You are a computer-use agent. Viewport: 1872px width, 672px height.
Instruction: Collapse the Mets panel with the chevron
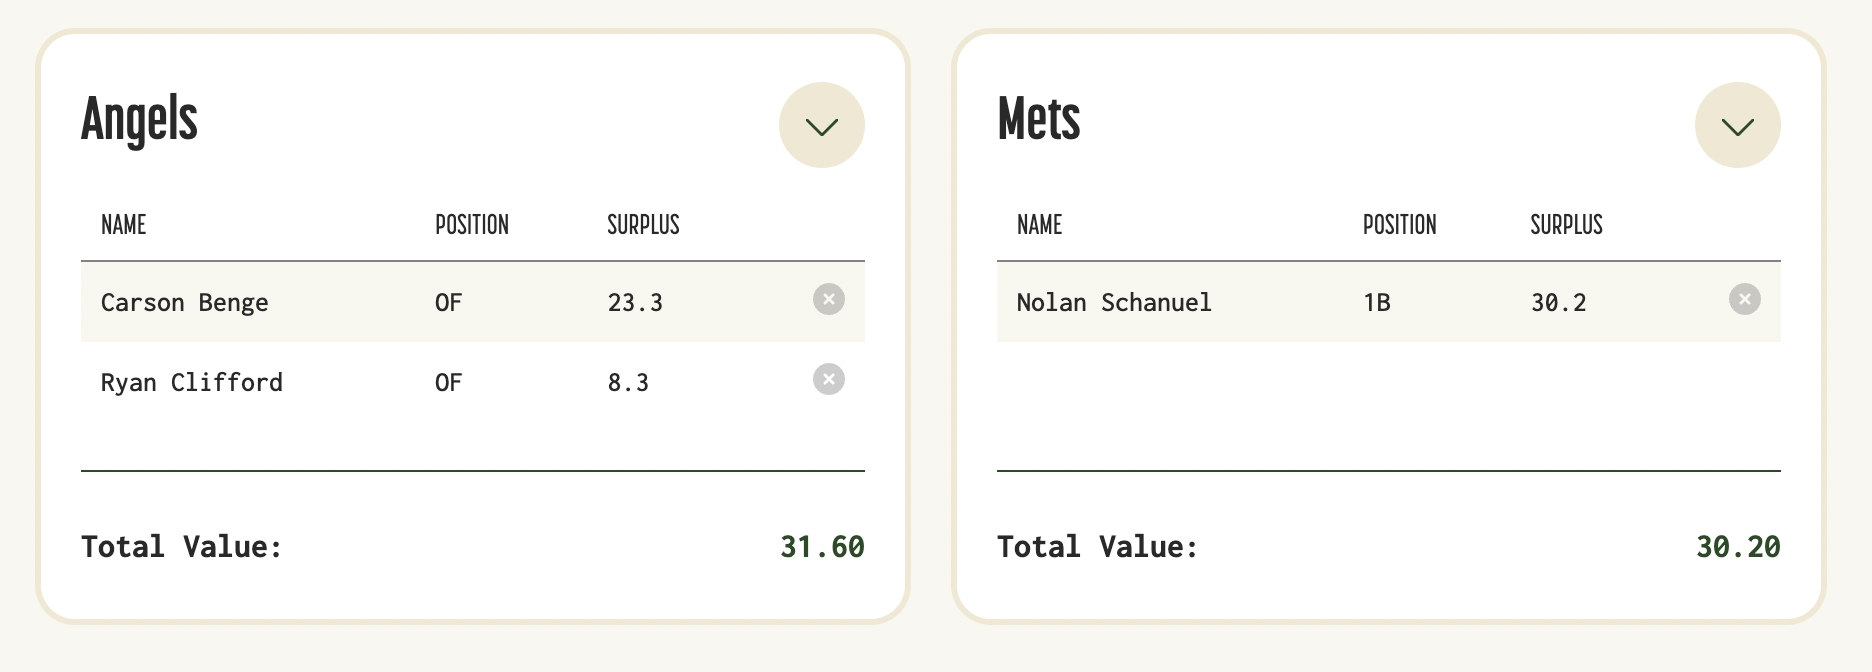[x=1737, y=125]
